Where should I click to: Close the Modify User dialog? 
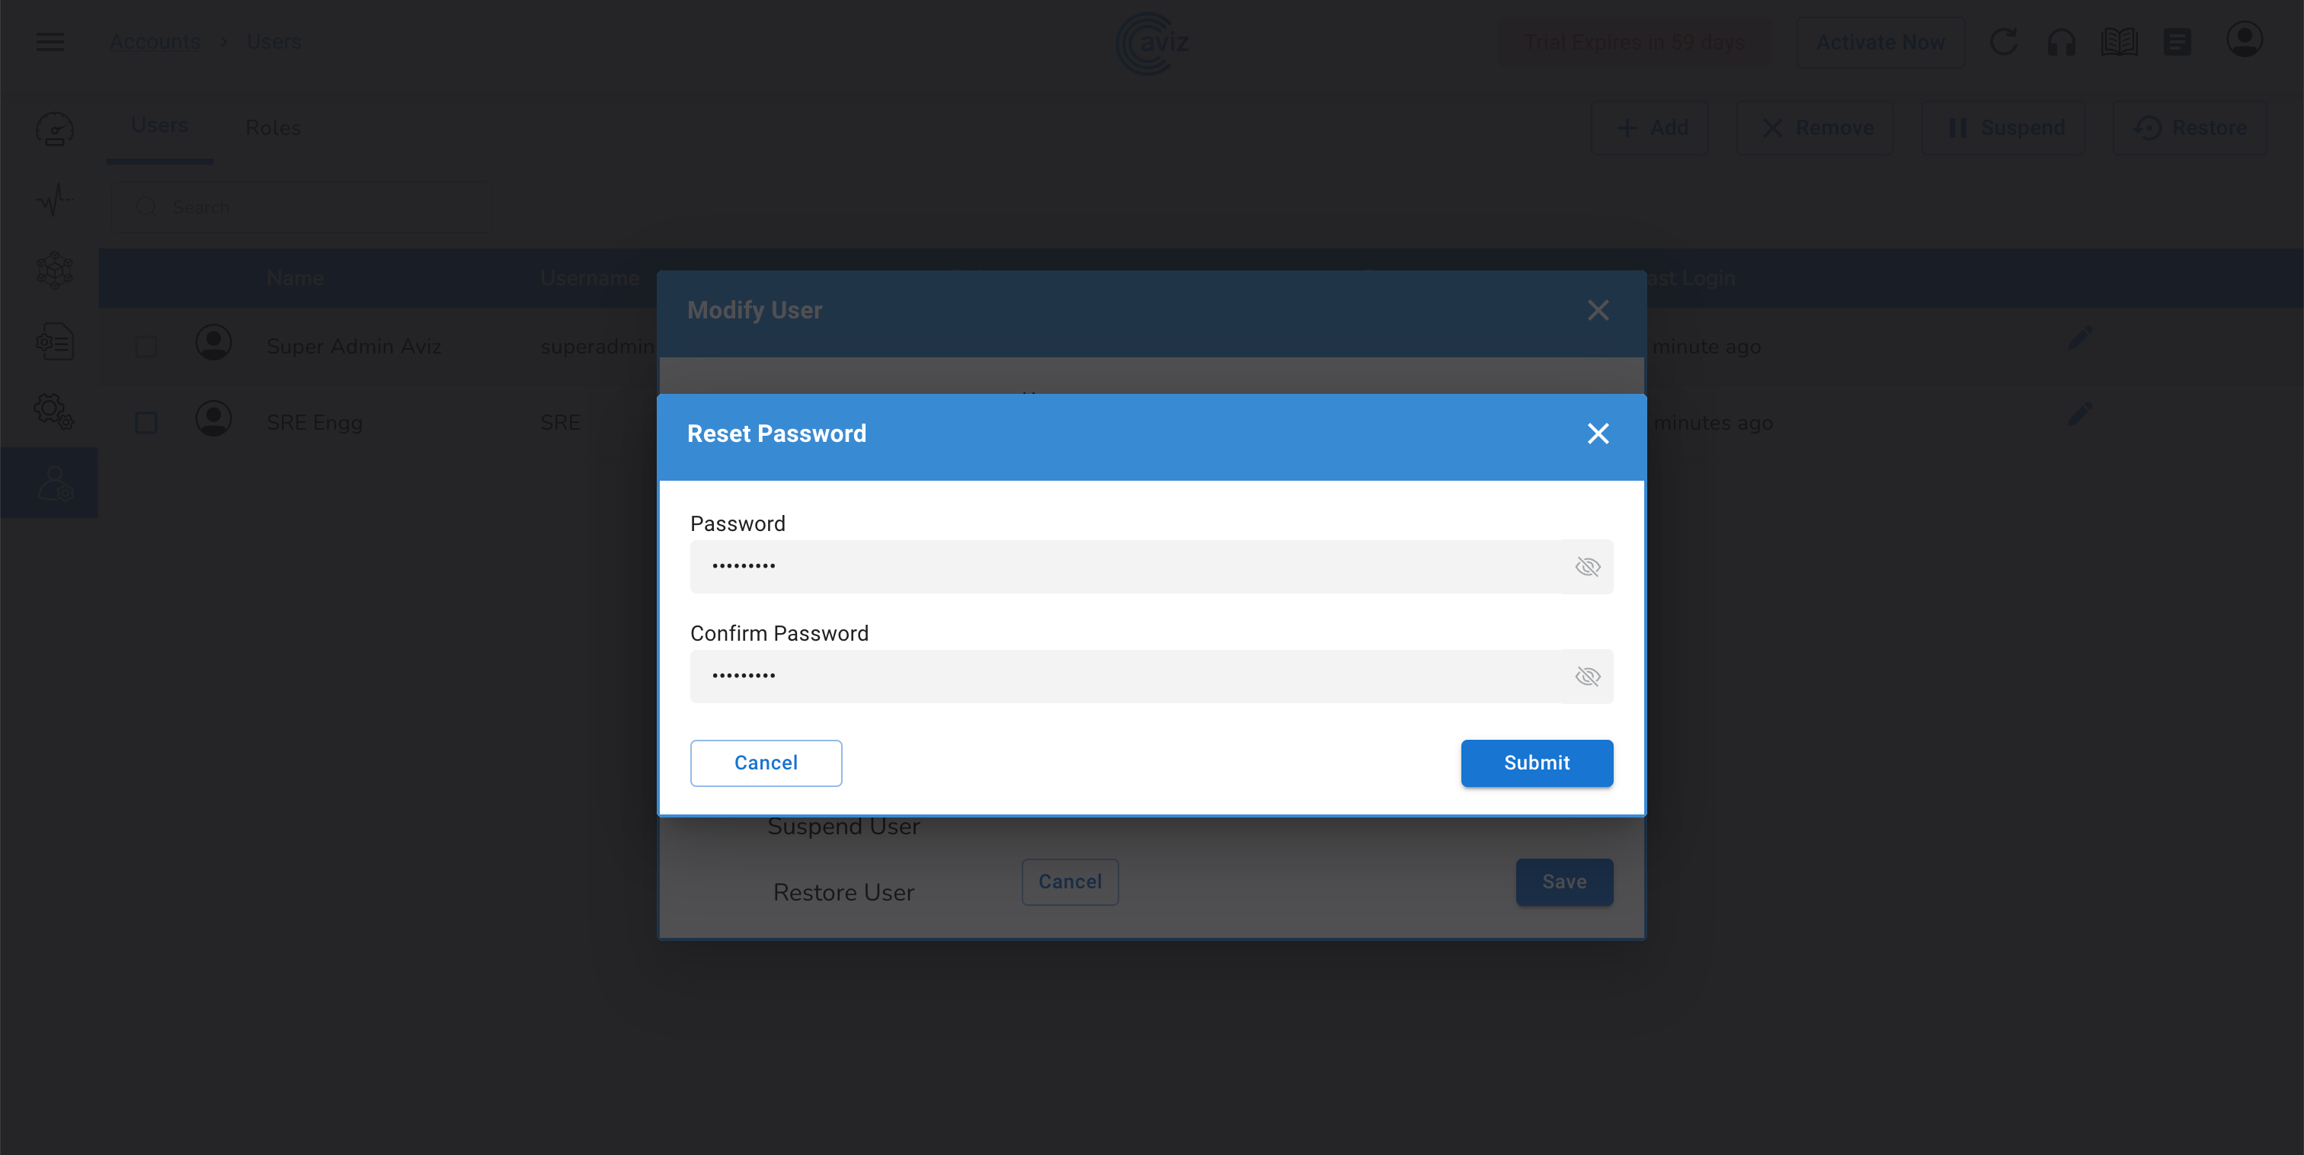tap(1597, 310)
